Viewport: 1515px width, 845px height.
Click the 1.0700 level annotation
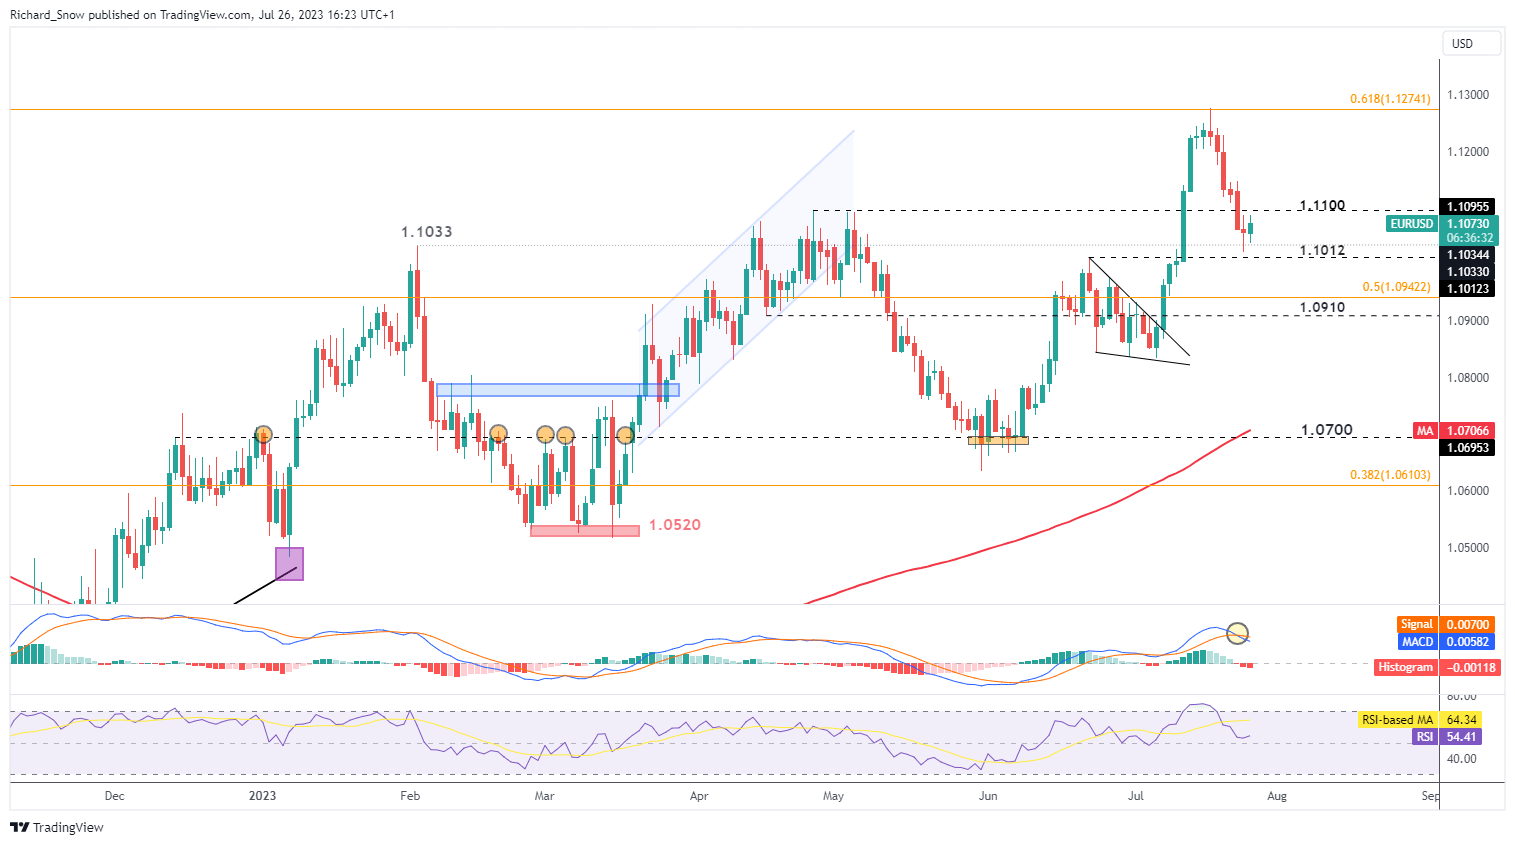tap(1327, 430)
